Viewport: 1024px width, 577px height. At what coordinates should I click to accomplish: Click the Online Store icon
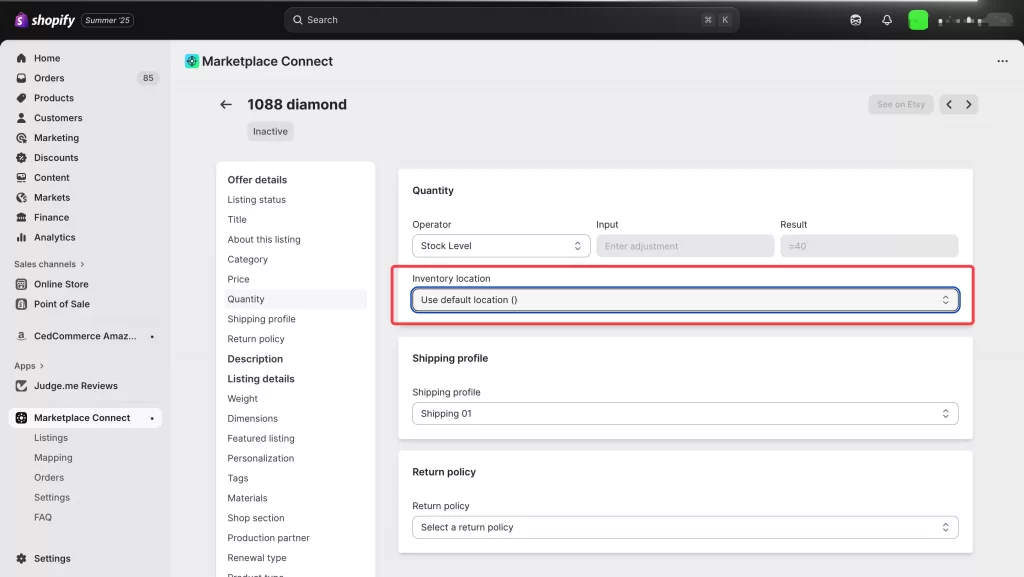pyautogui.click(x=22, y=284)
